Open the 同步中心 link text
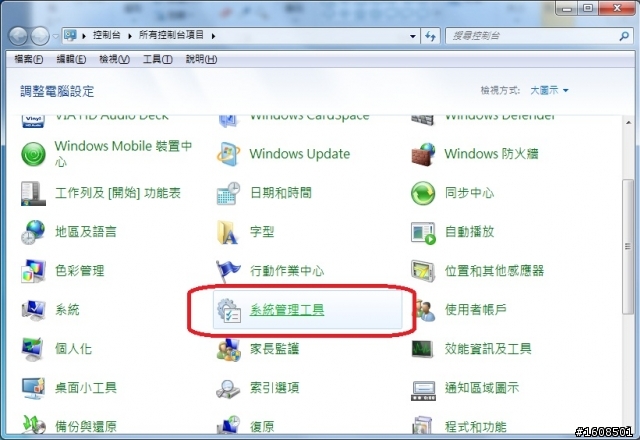The width and height of the screenshot is (640, 440). (x=469, y=193)
